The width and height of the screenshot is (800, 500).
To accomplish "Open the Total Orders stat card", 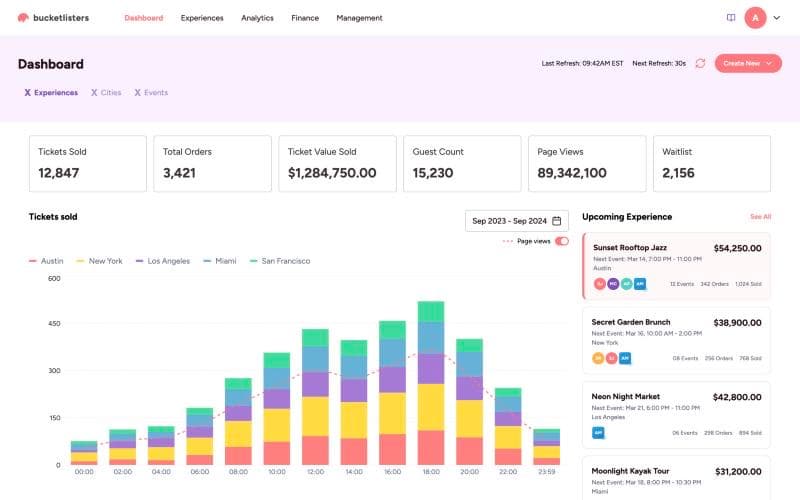I will (212, 164).
